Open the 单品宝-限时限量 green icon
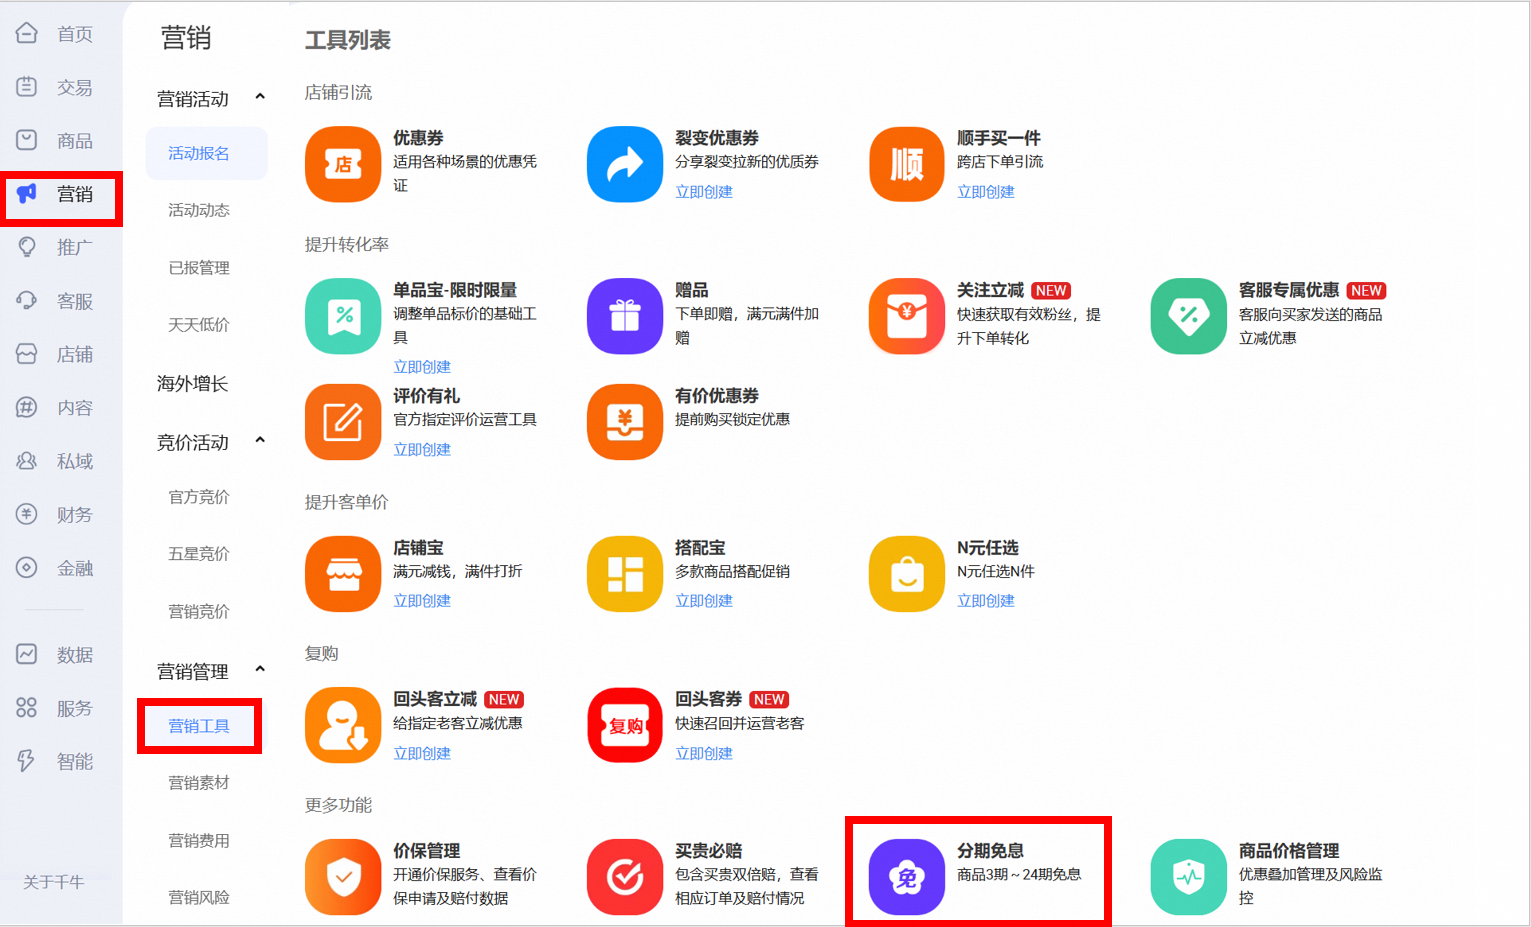The image size is (1531, 927). [343, 316]
